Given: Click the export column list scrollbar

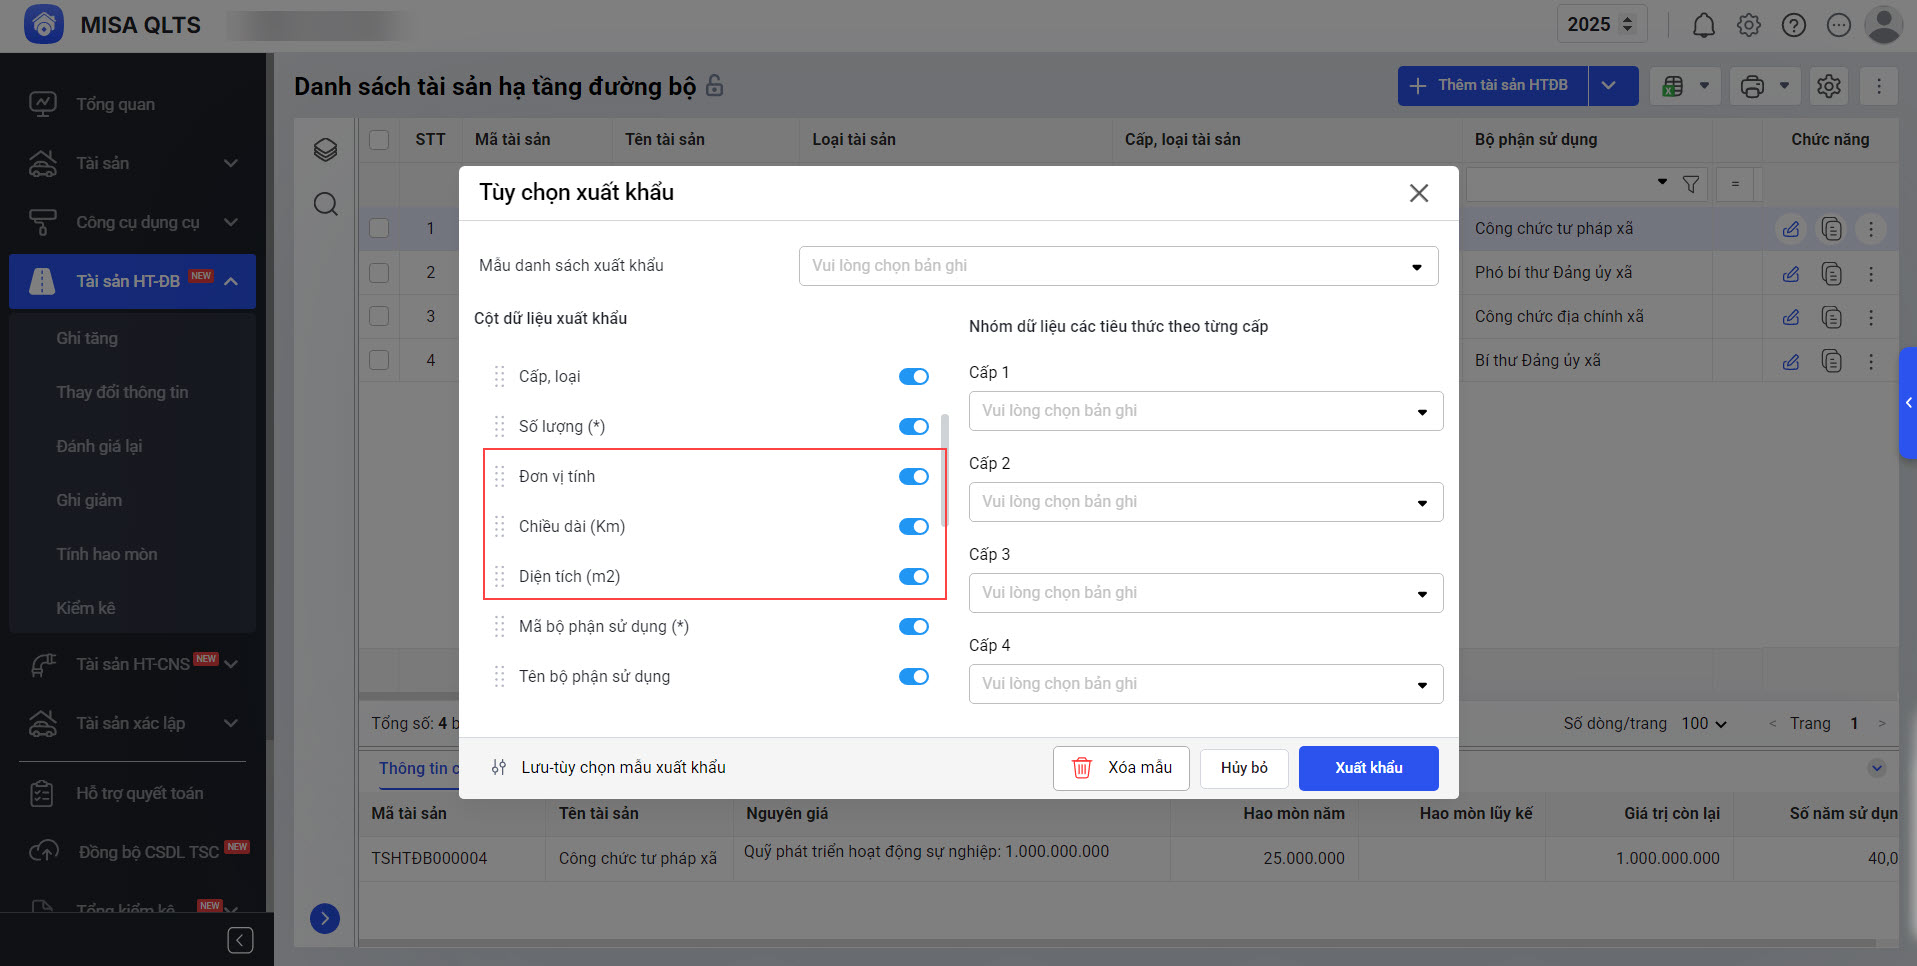Looking at the screenshot, I should point(945,470).
